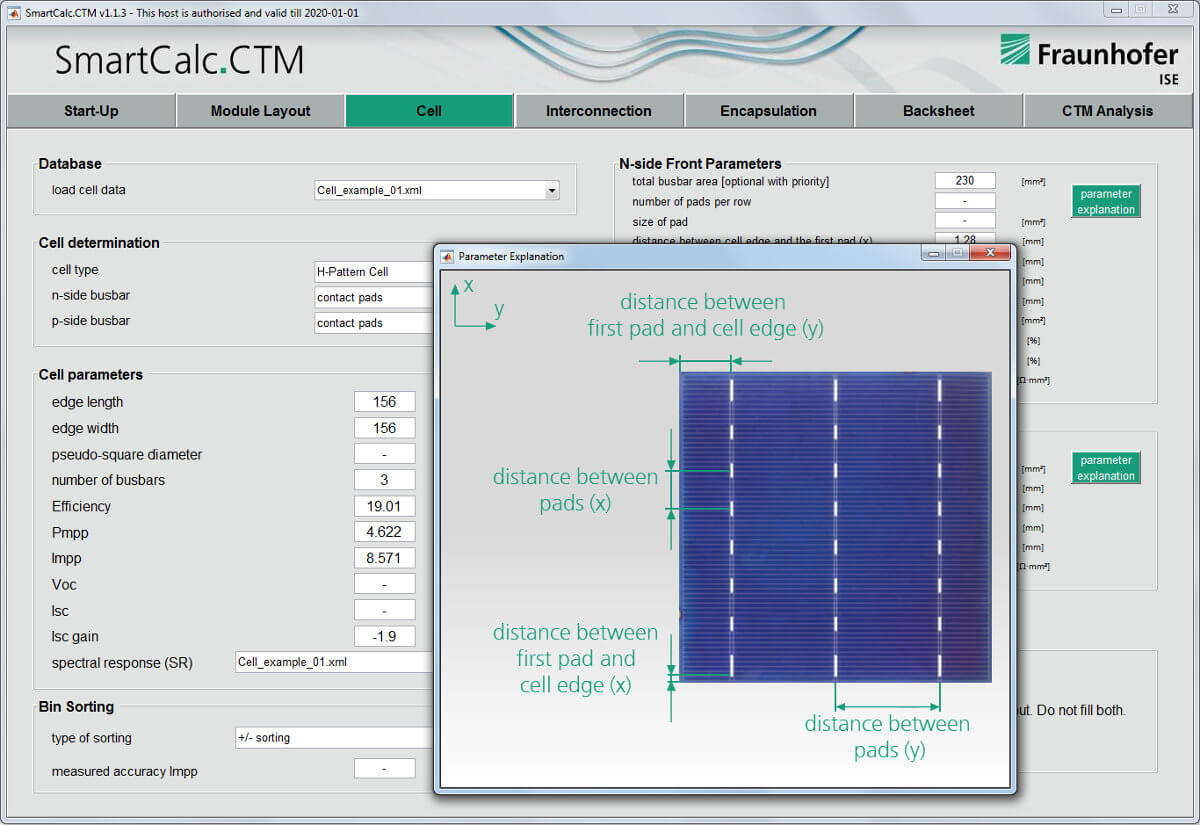
Task: Open the spectral response (SR) dropdown
Action: [335, 662]
